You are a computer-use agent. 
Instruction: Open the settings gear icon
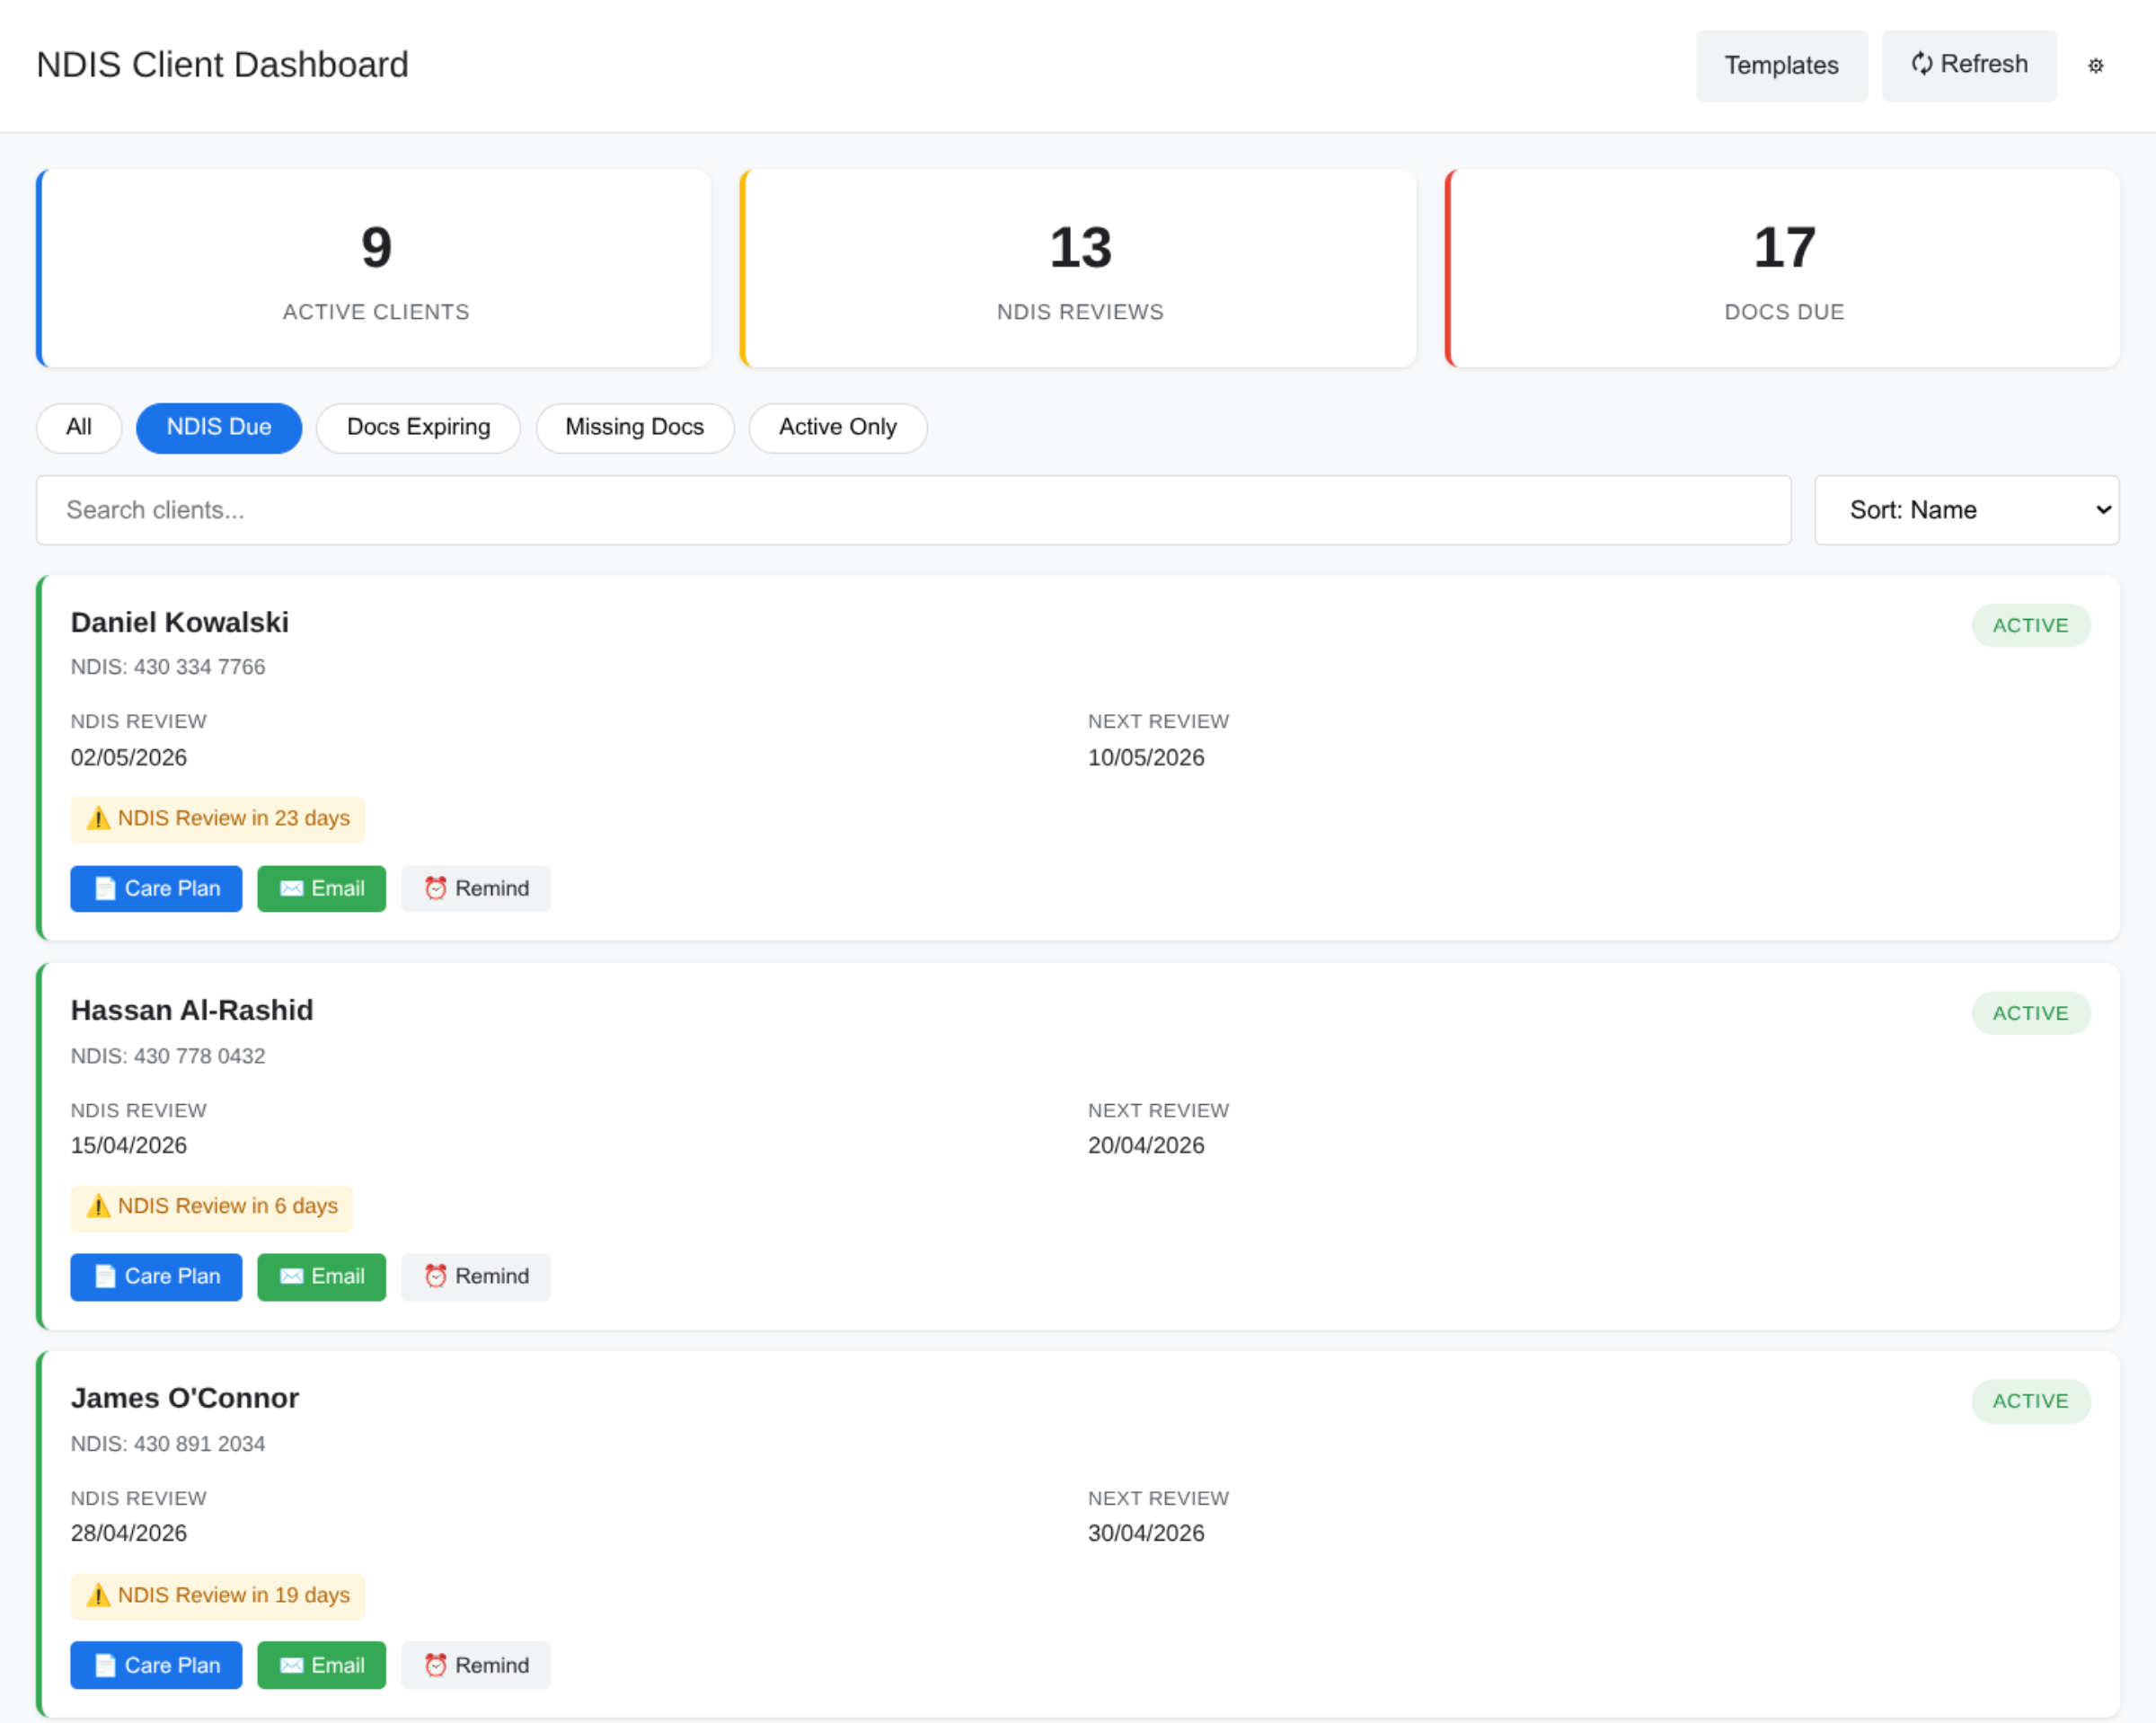[x=2097, y=66]
